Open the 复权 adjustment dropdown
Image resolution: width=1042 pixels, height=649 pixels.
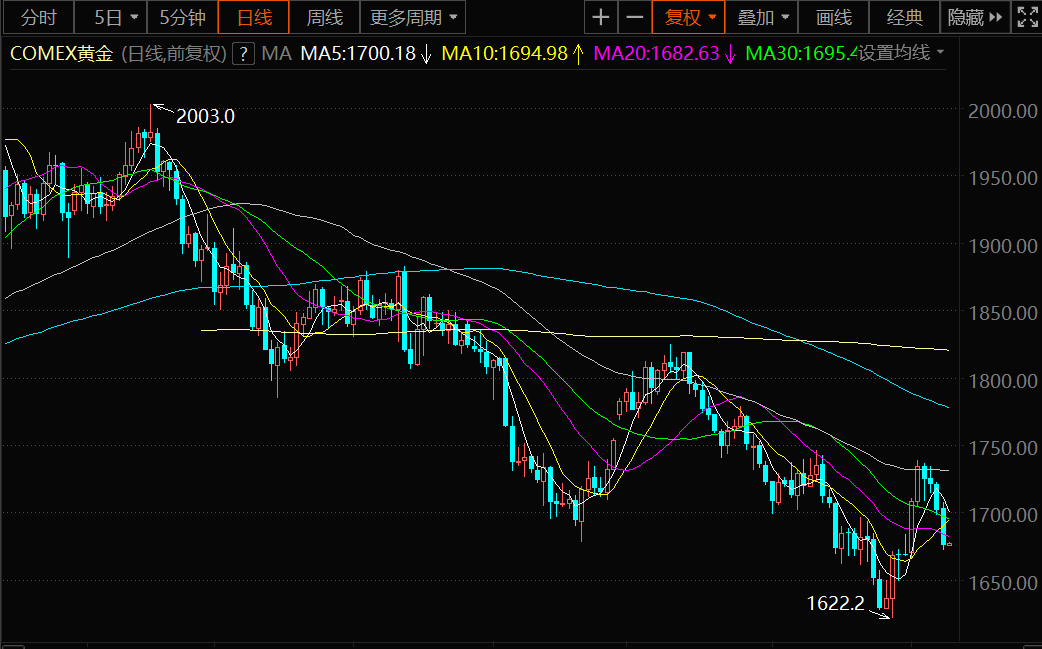(x=688, y=17)
